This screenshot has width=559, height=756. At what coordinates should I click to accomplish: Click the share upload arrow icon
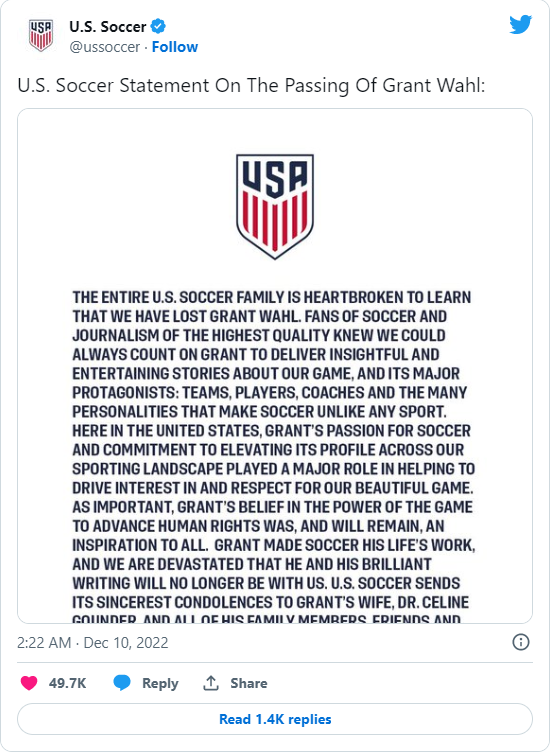211,683
